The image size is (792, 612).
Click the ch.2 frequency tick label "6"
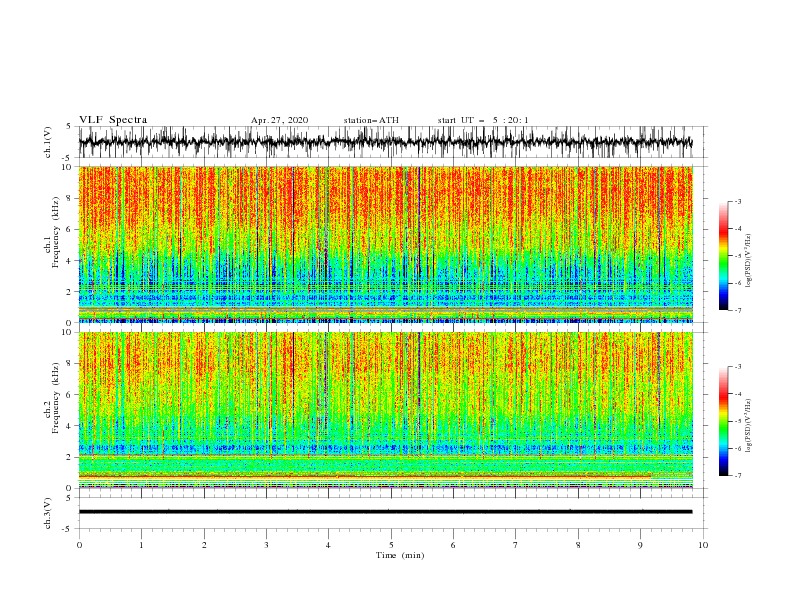point(70,395)
